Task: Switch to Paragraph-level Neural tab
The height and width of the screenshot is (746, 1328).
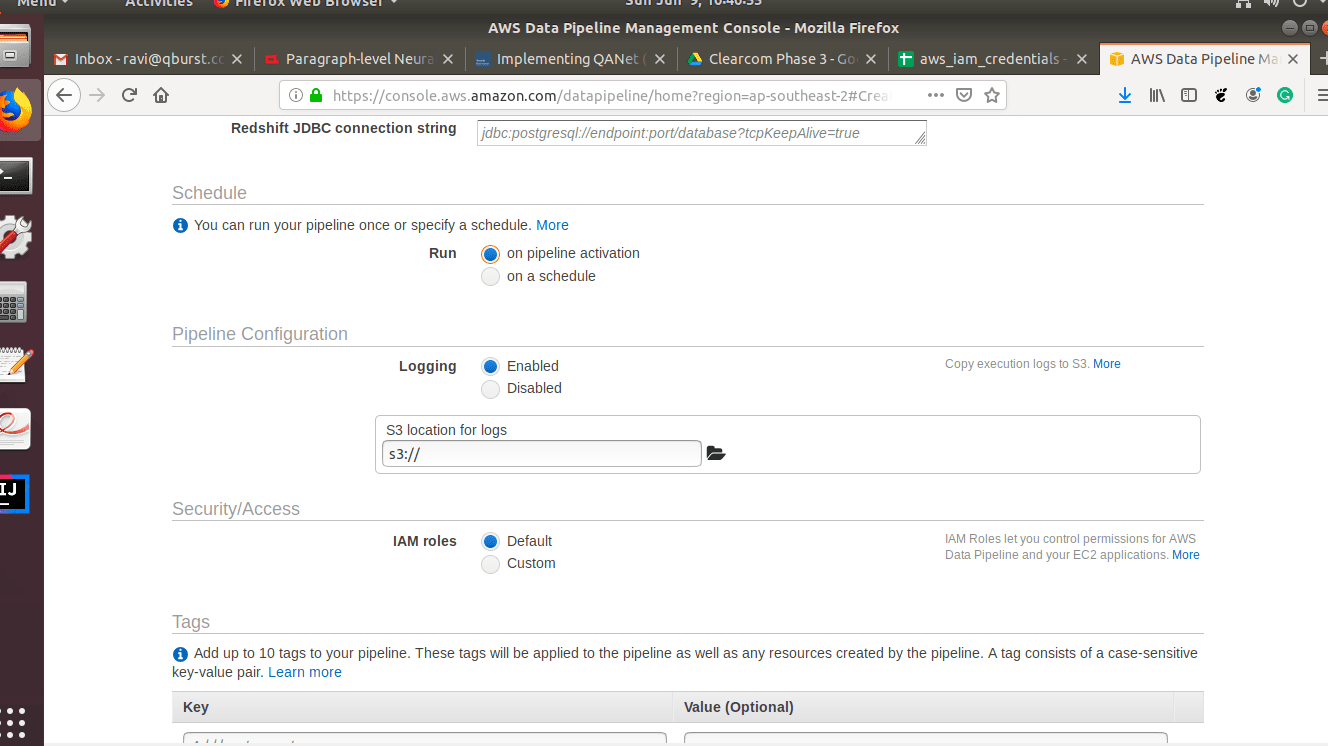Action: click(359, 59)
